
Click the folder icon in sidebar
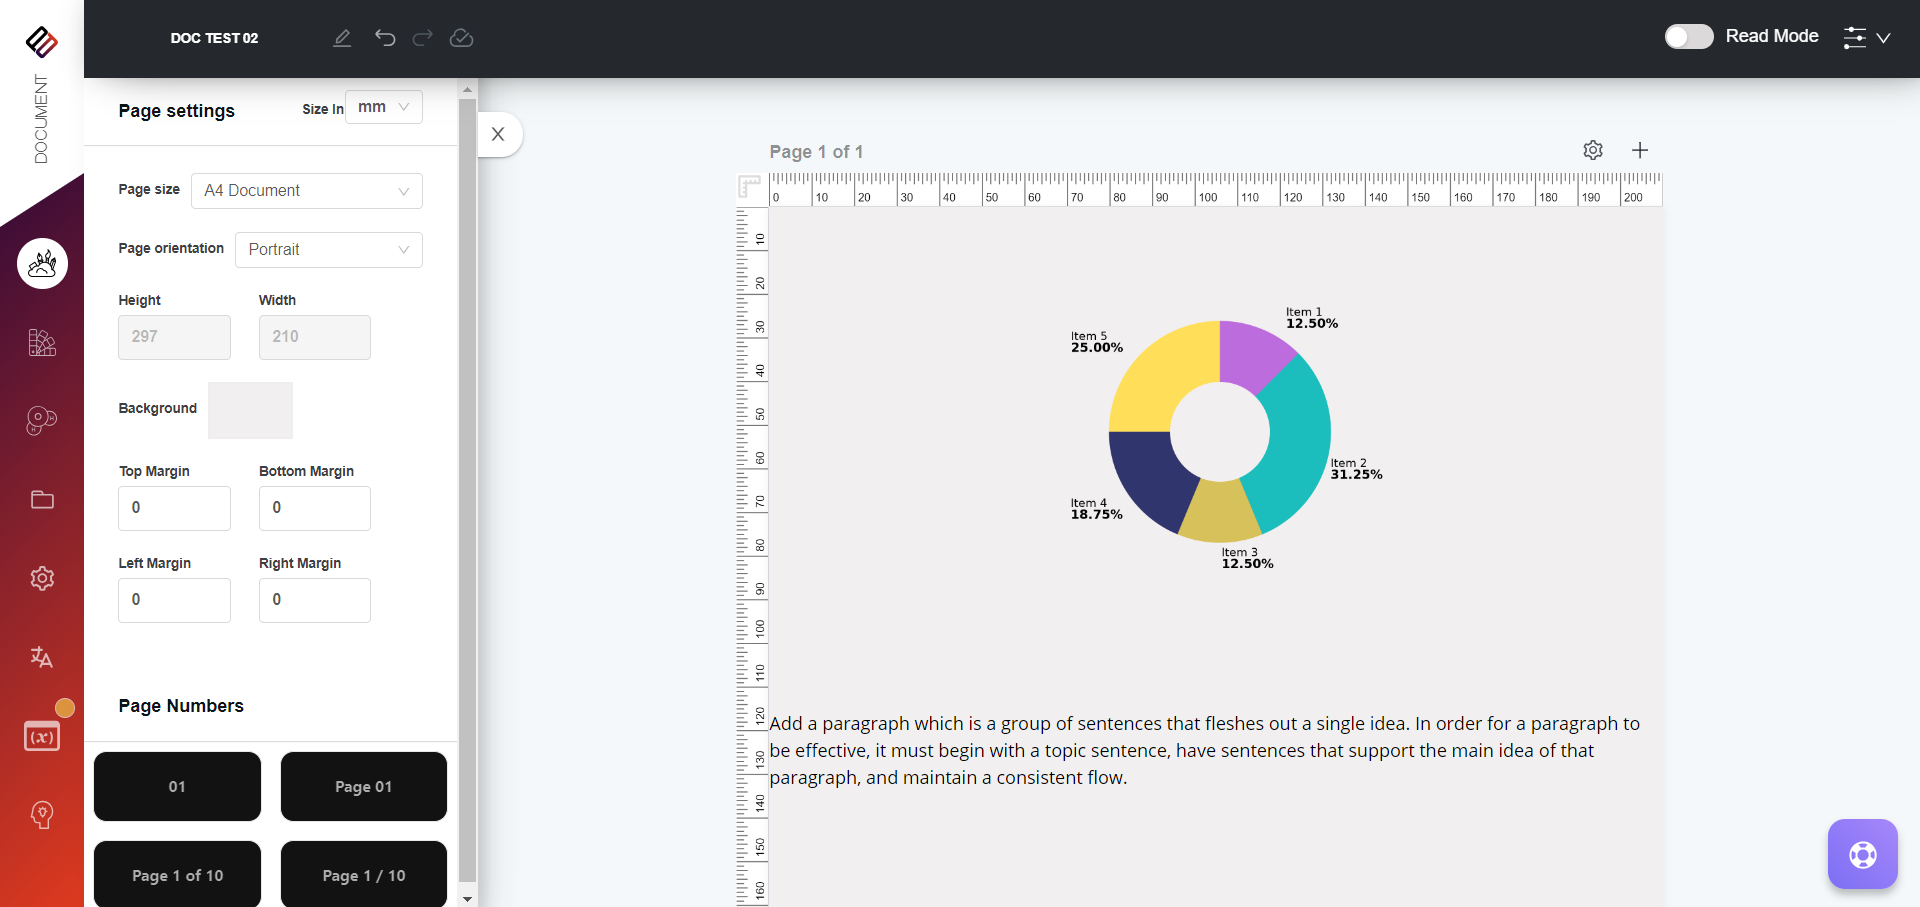[x=42, y=499]
